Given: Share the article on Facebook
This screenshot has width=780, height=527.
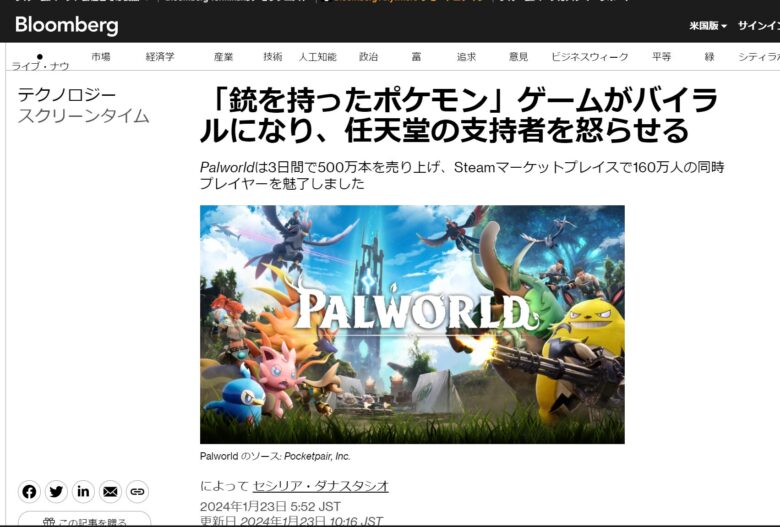Looking at the screenshot, I should pos(29,492).
